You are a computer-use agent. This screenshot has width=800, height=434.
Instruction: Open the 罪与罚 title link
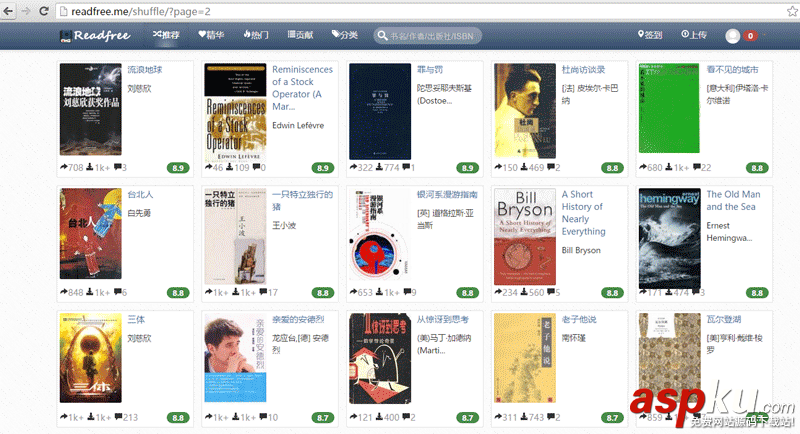(430, 69)
